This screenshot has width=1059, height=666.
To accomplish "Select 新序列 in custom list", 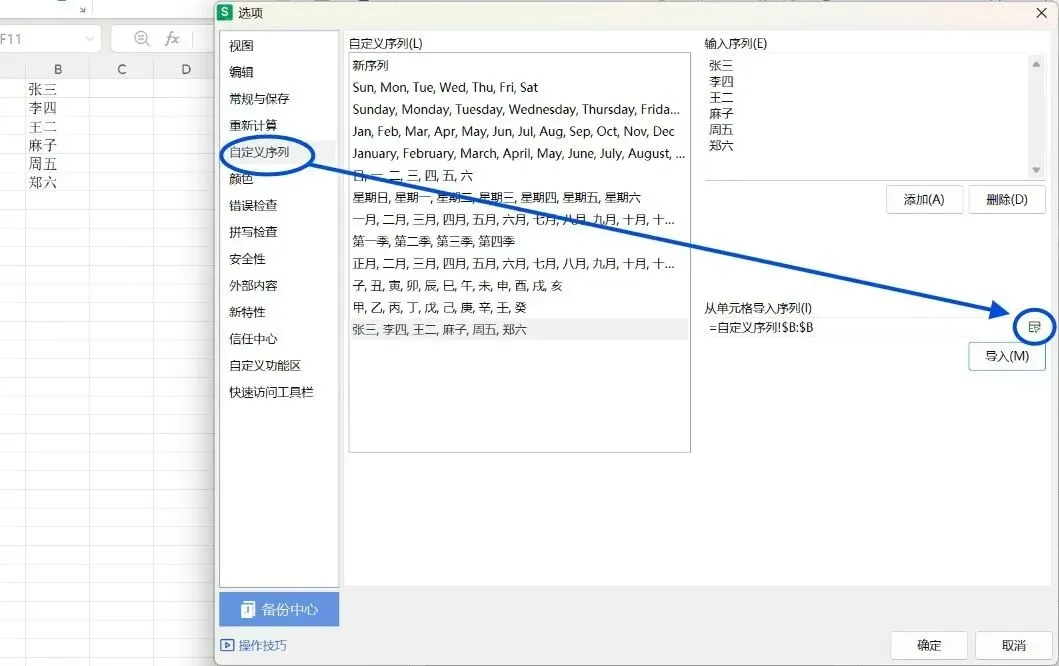I will (x=519, y=66).
